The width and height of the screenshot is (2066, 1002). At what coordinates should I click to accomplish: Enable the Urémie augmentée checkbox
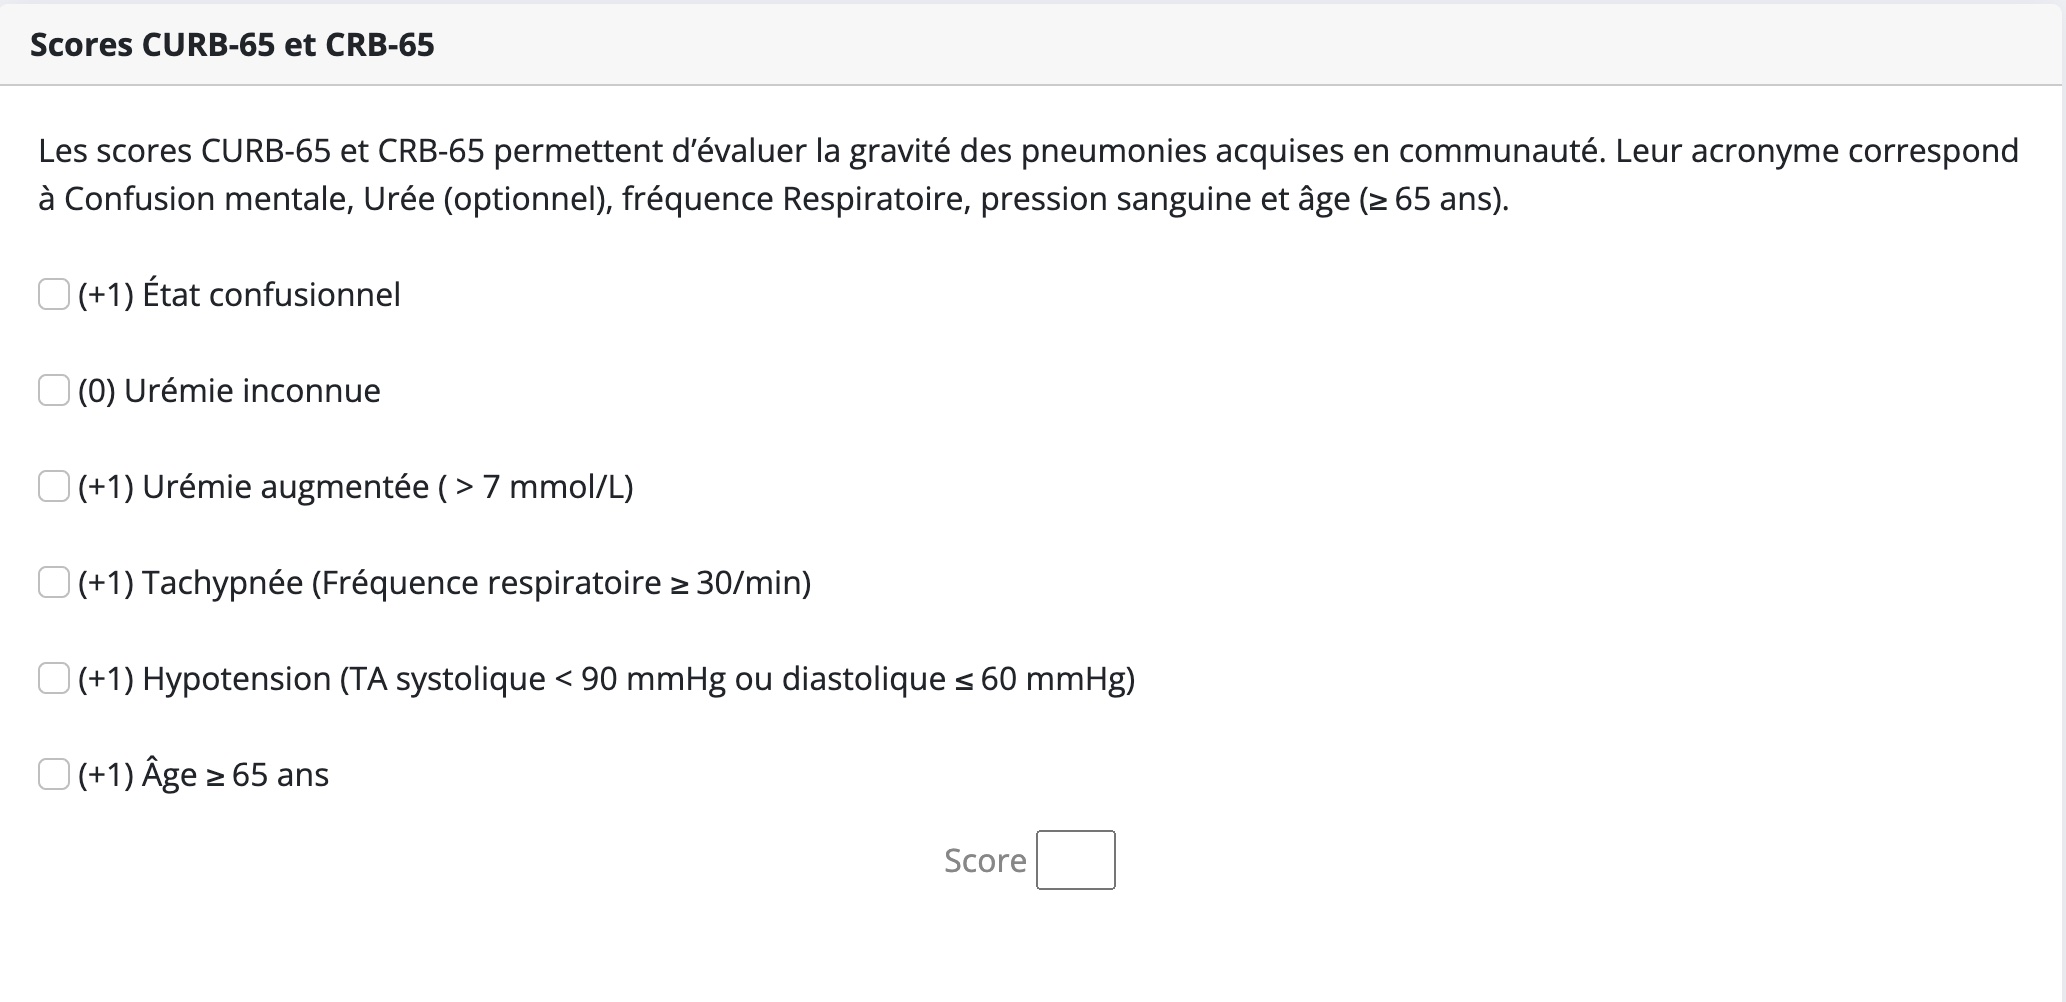pos(54,487)
